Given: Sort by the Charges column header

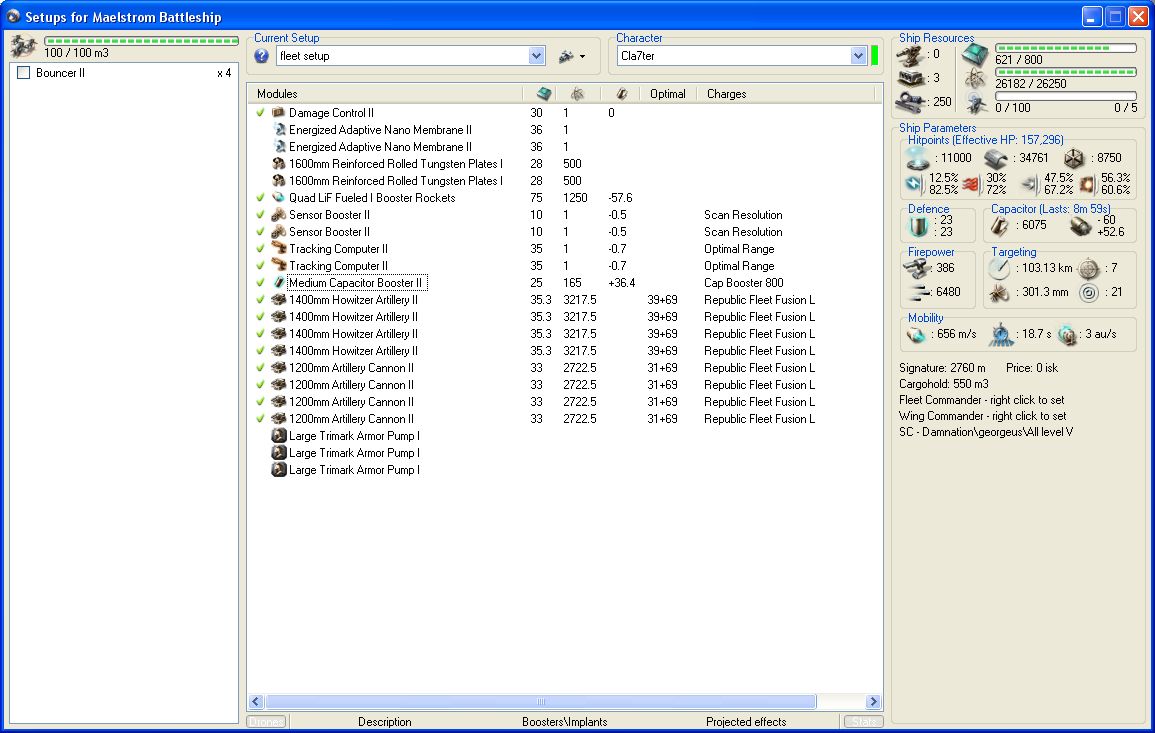Looking at the screenshot, I should point(726,94).
